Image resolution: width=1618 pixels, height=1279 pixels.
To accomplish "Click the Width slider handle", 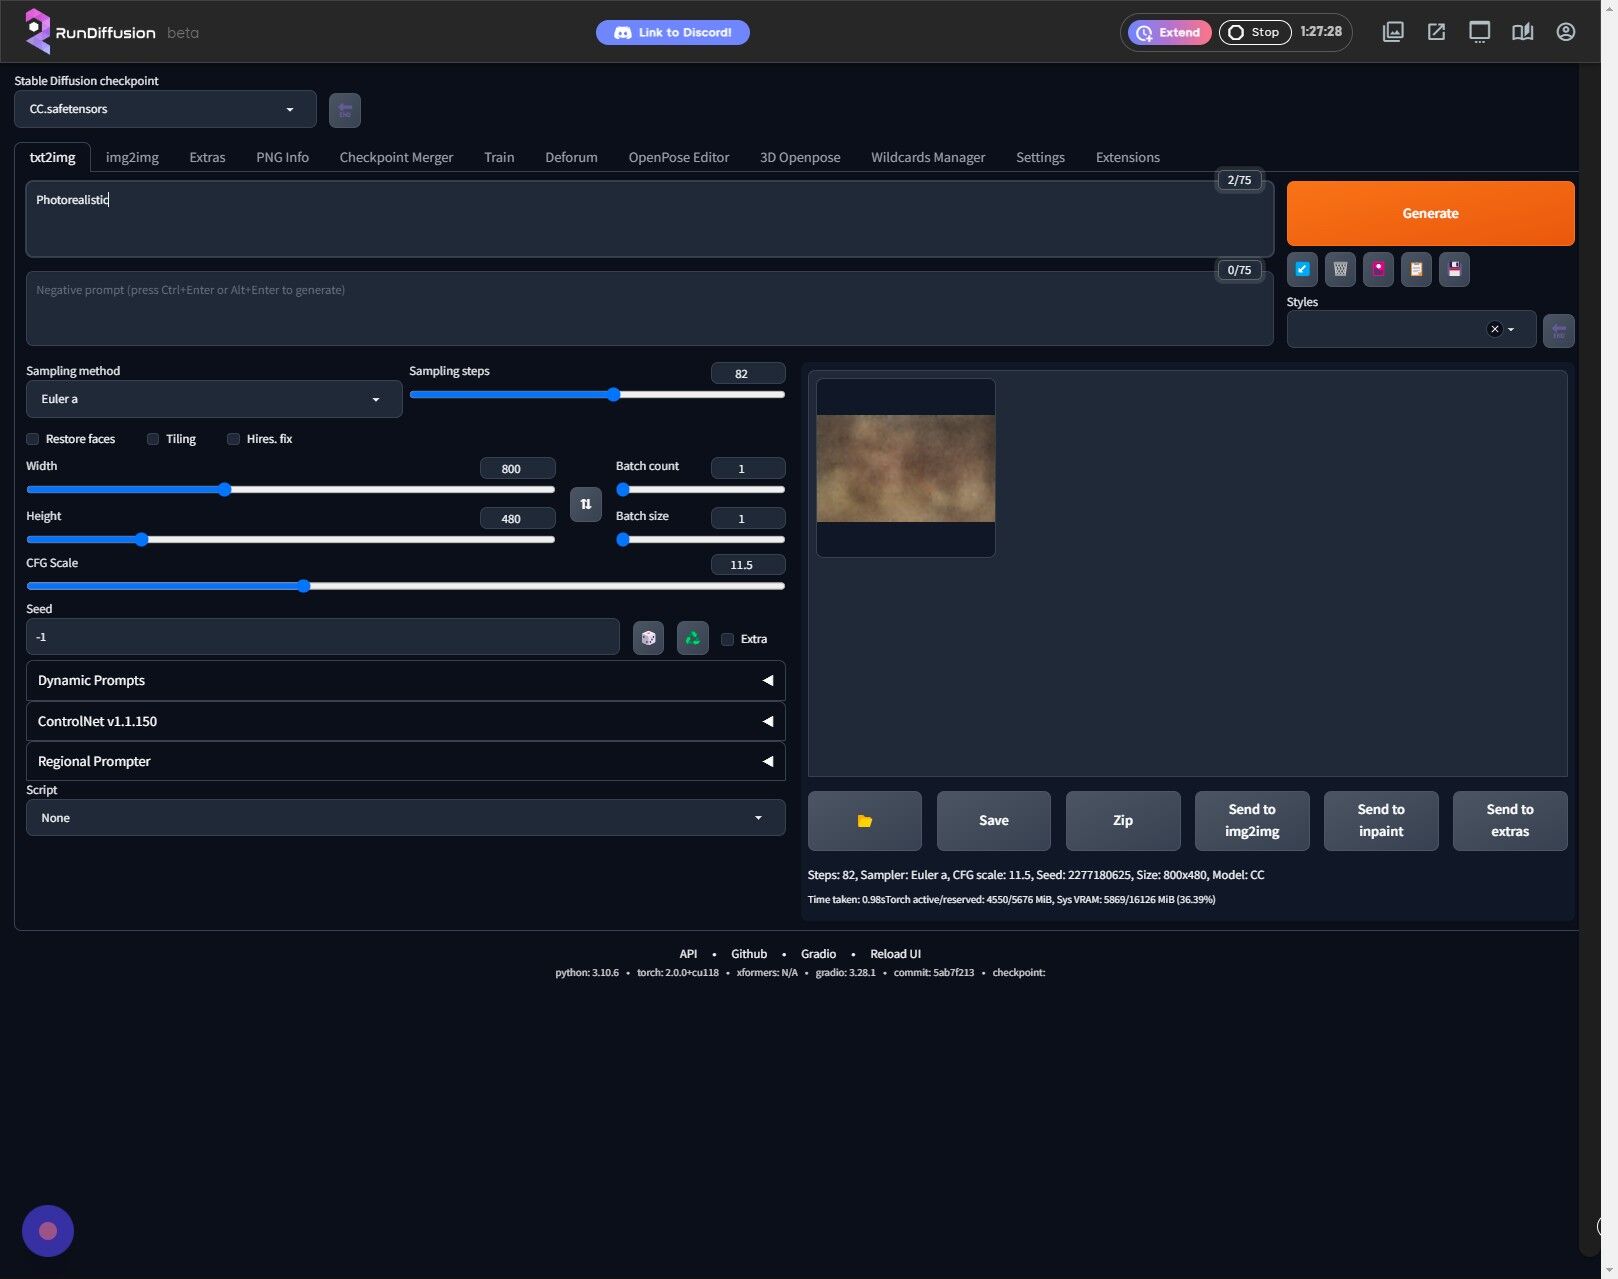I will (x=225, y=490).
